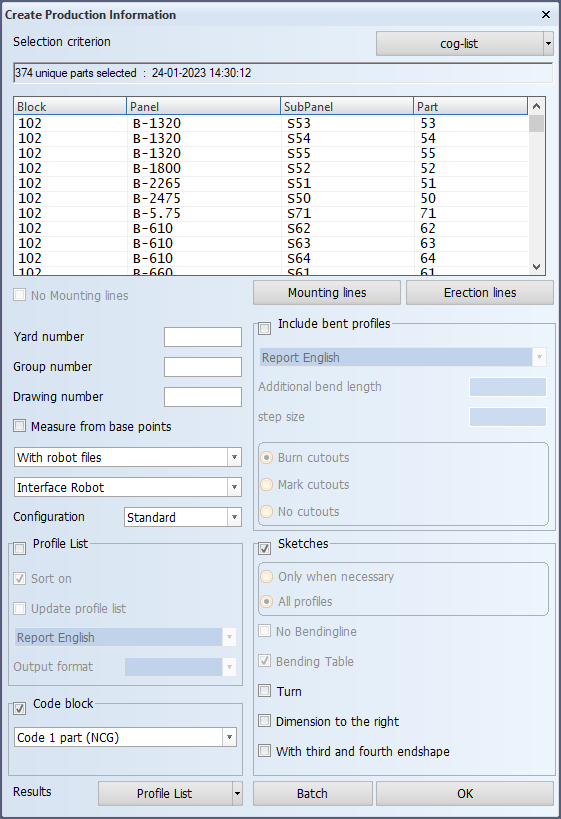This screenshot has height=819, width=561.
Task: Click the No Mounting lines checkbox
Action: (x=19, y=295)
